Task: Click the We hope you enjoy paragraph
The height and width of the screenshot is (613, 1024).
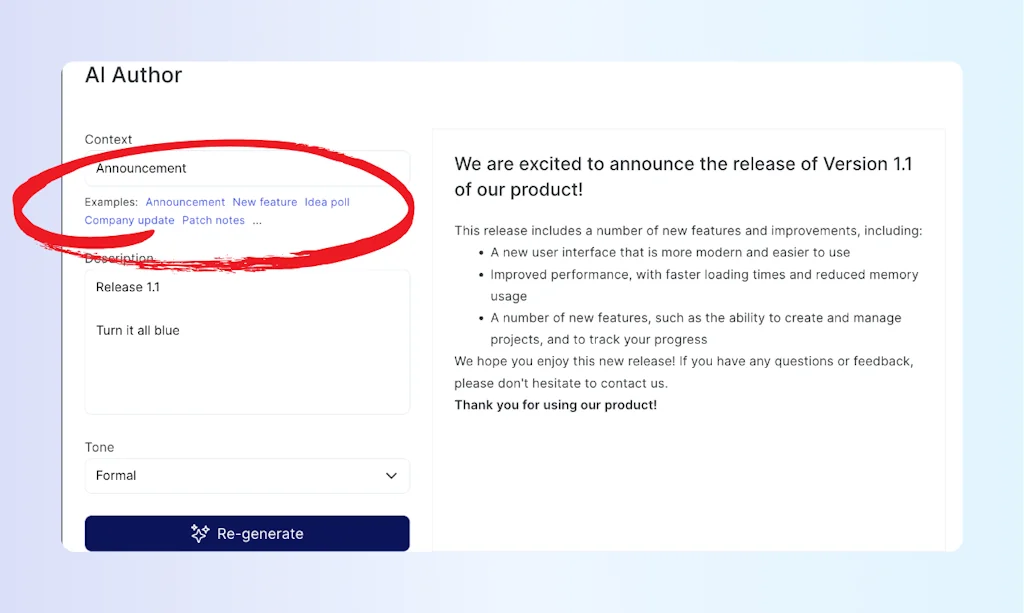Action: [x=683, y=371]
